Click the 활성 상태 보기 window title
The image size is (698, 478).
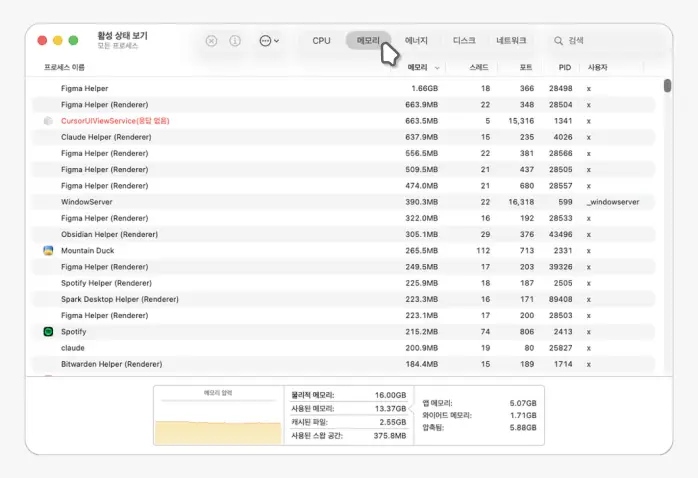(122, 36)
